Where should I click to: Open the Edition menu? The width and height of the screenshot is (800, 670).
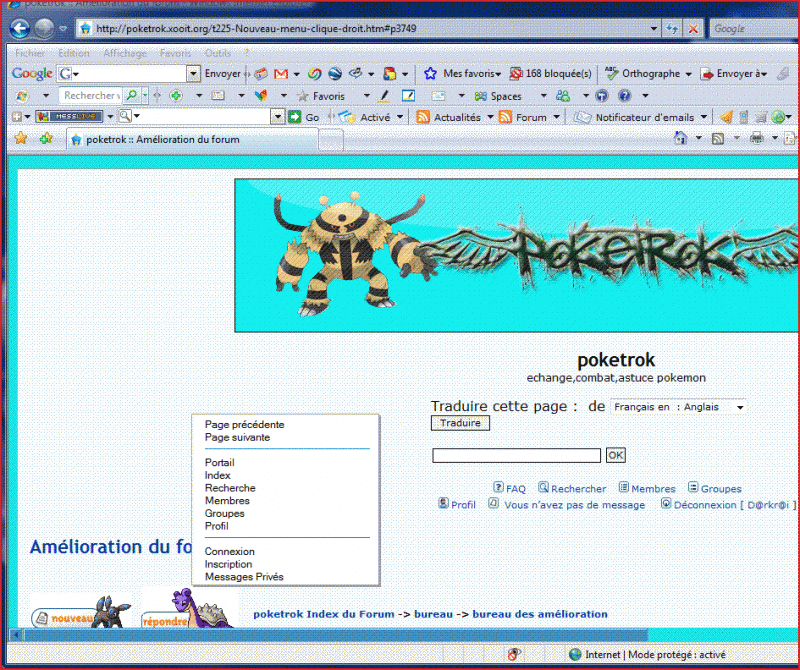pyautogui.click(x=73, y=53)
